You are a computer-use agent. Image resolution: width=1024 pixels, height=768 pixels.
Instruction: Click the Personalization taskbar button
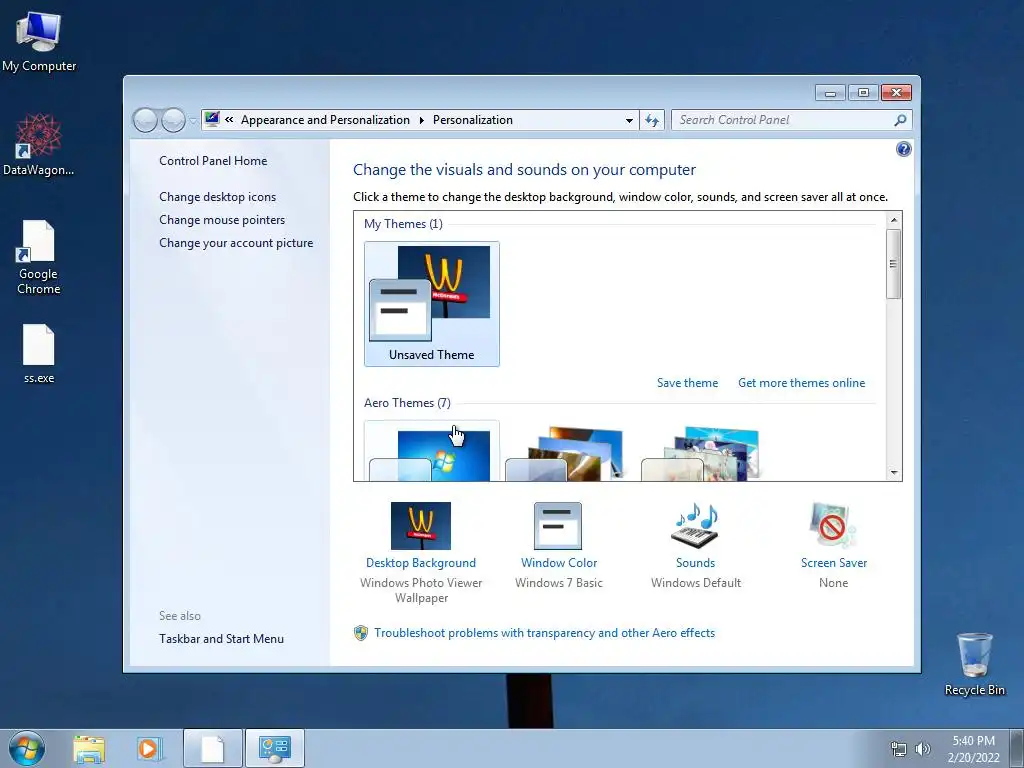tap(275, 748)
